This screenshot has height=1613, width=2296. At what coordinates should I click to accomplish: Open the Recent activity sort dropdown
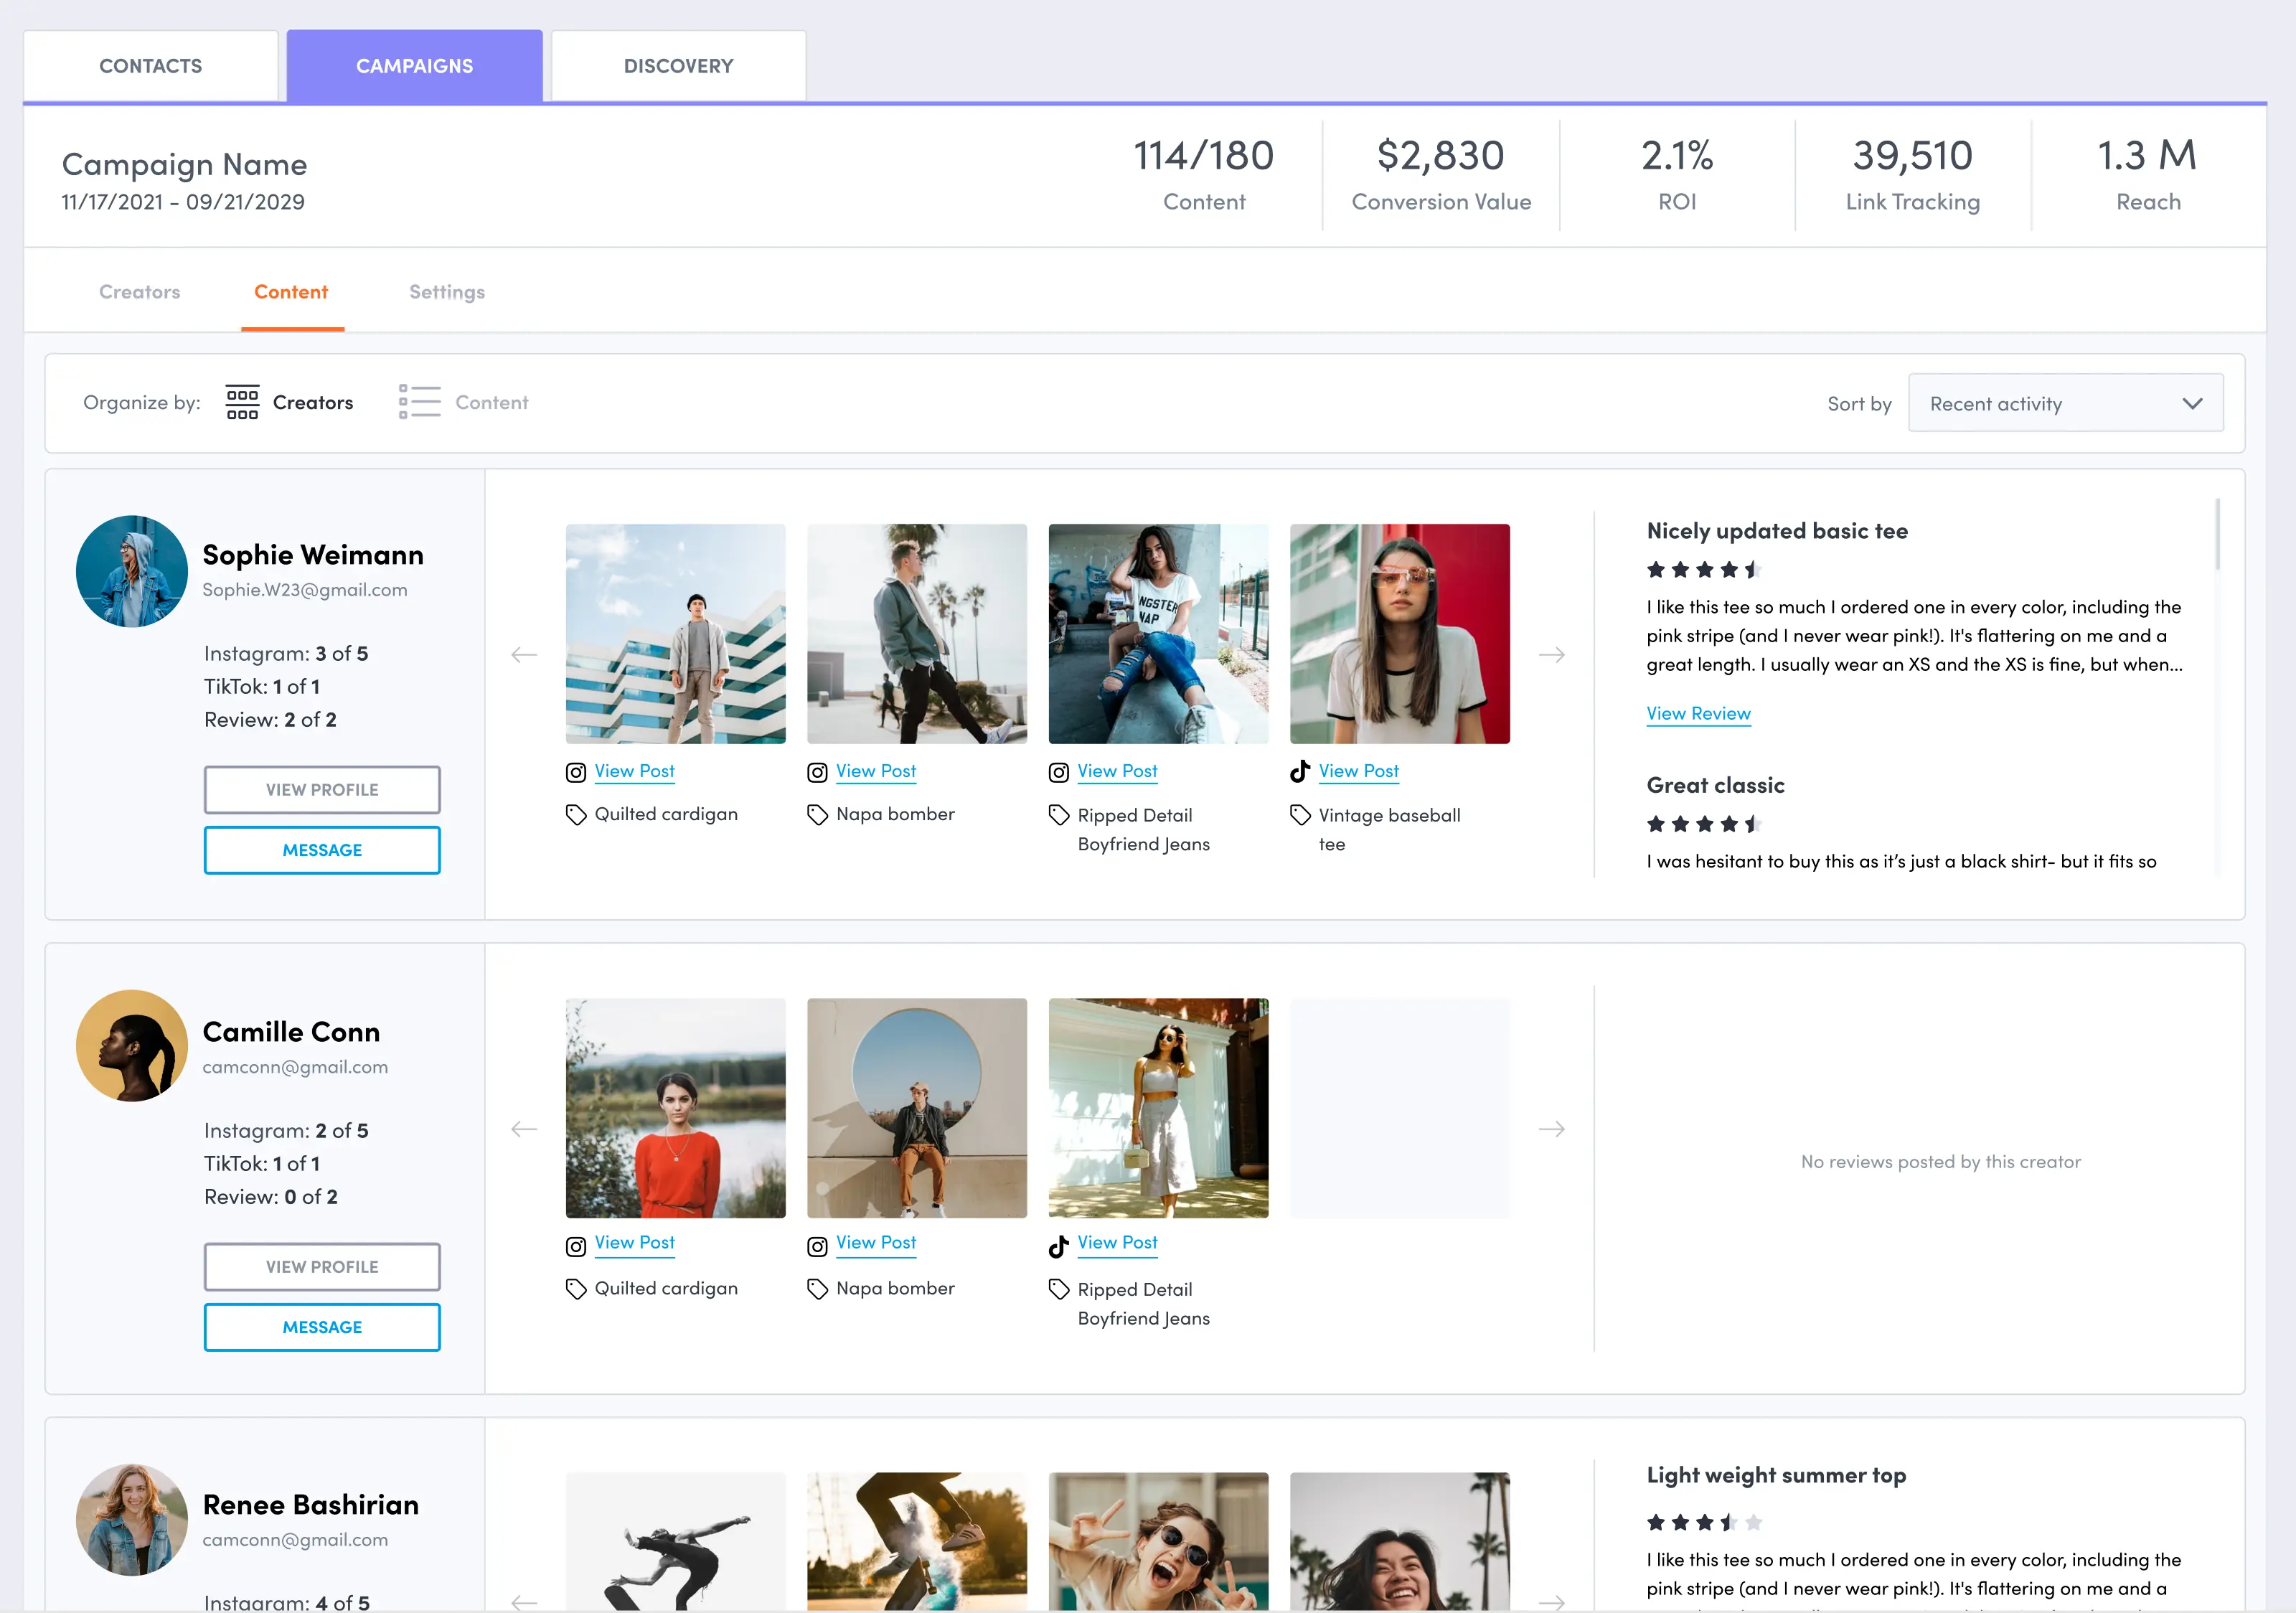2064,403
